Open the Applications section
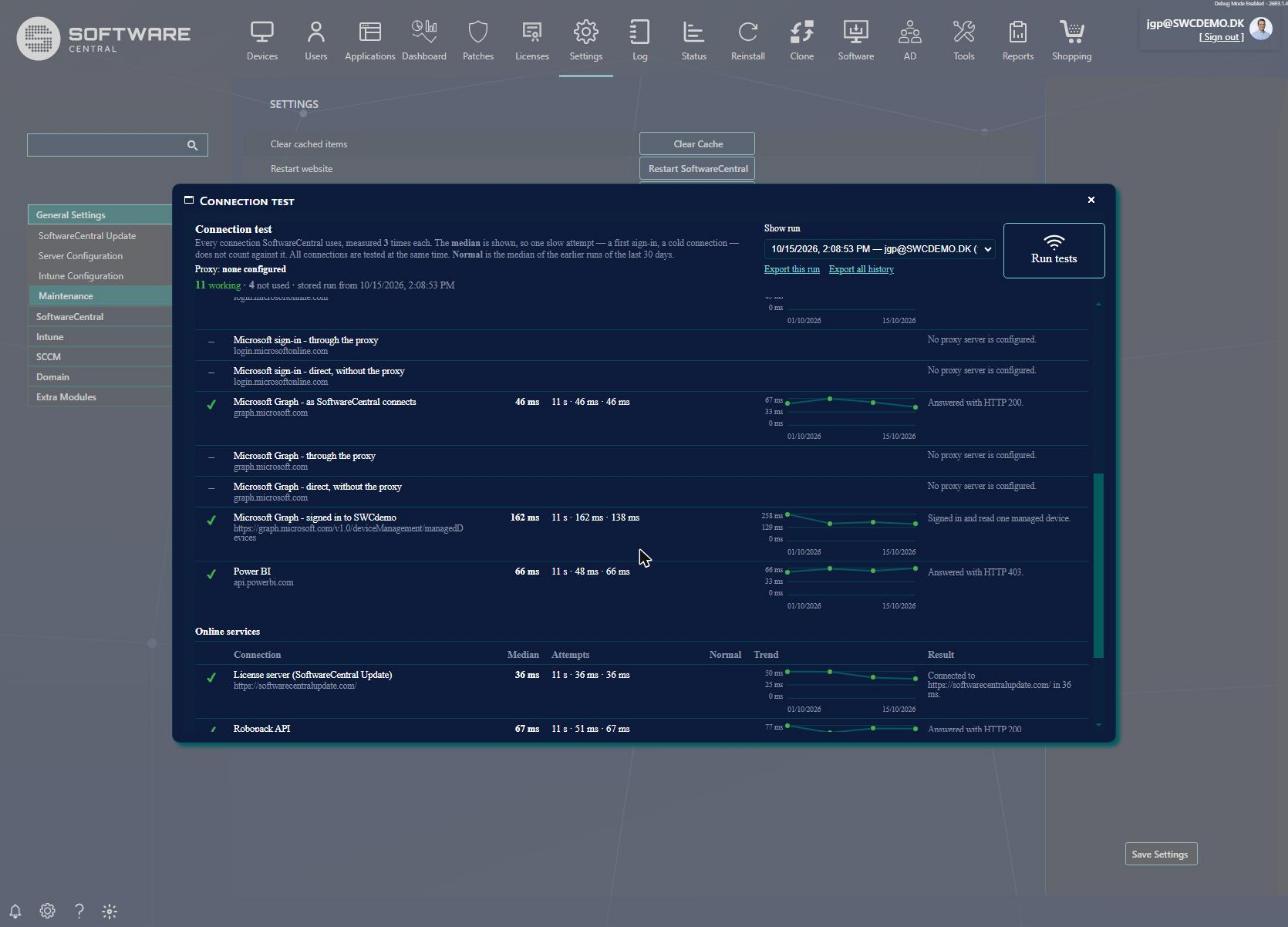 pyautogui.click(x=370, y=41)
